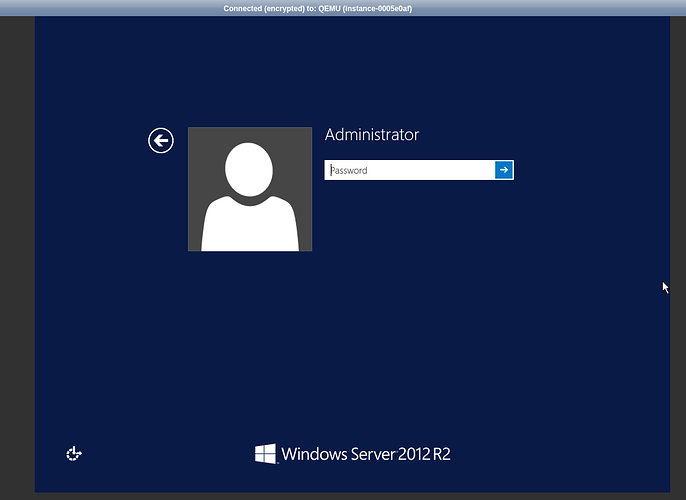The image size is (686, 500).
Task: Click the Administrator profile picture
Action: (x=249, y=189)
